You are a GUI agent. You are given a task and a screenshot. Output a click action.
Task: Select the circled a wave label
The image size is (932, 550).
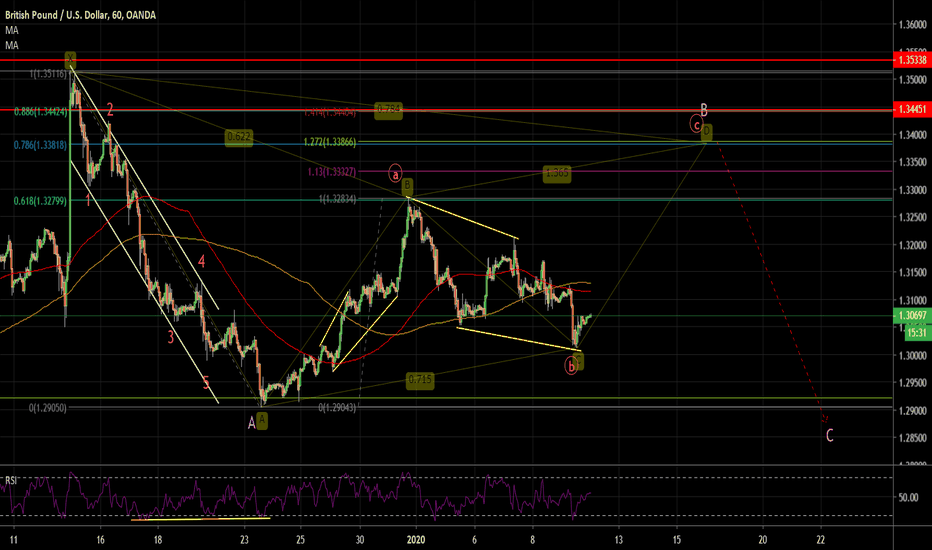(395, 174)
